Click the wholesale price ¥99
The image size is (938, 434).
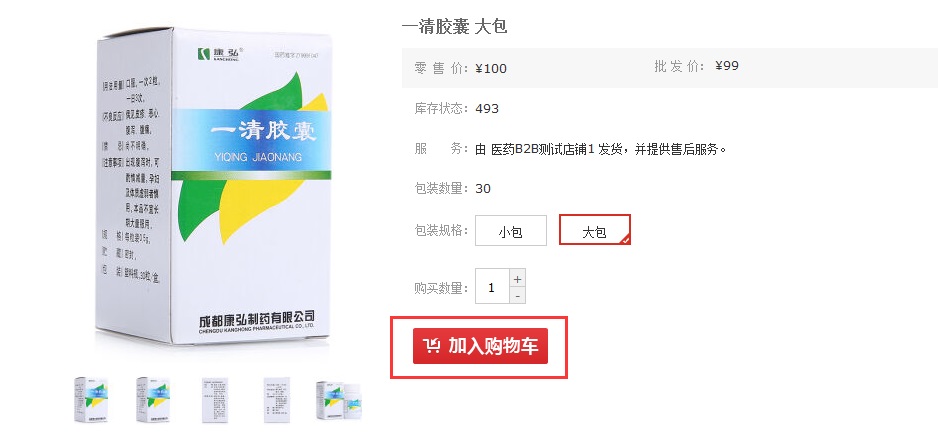tap(727, 66)
